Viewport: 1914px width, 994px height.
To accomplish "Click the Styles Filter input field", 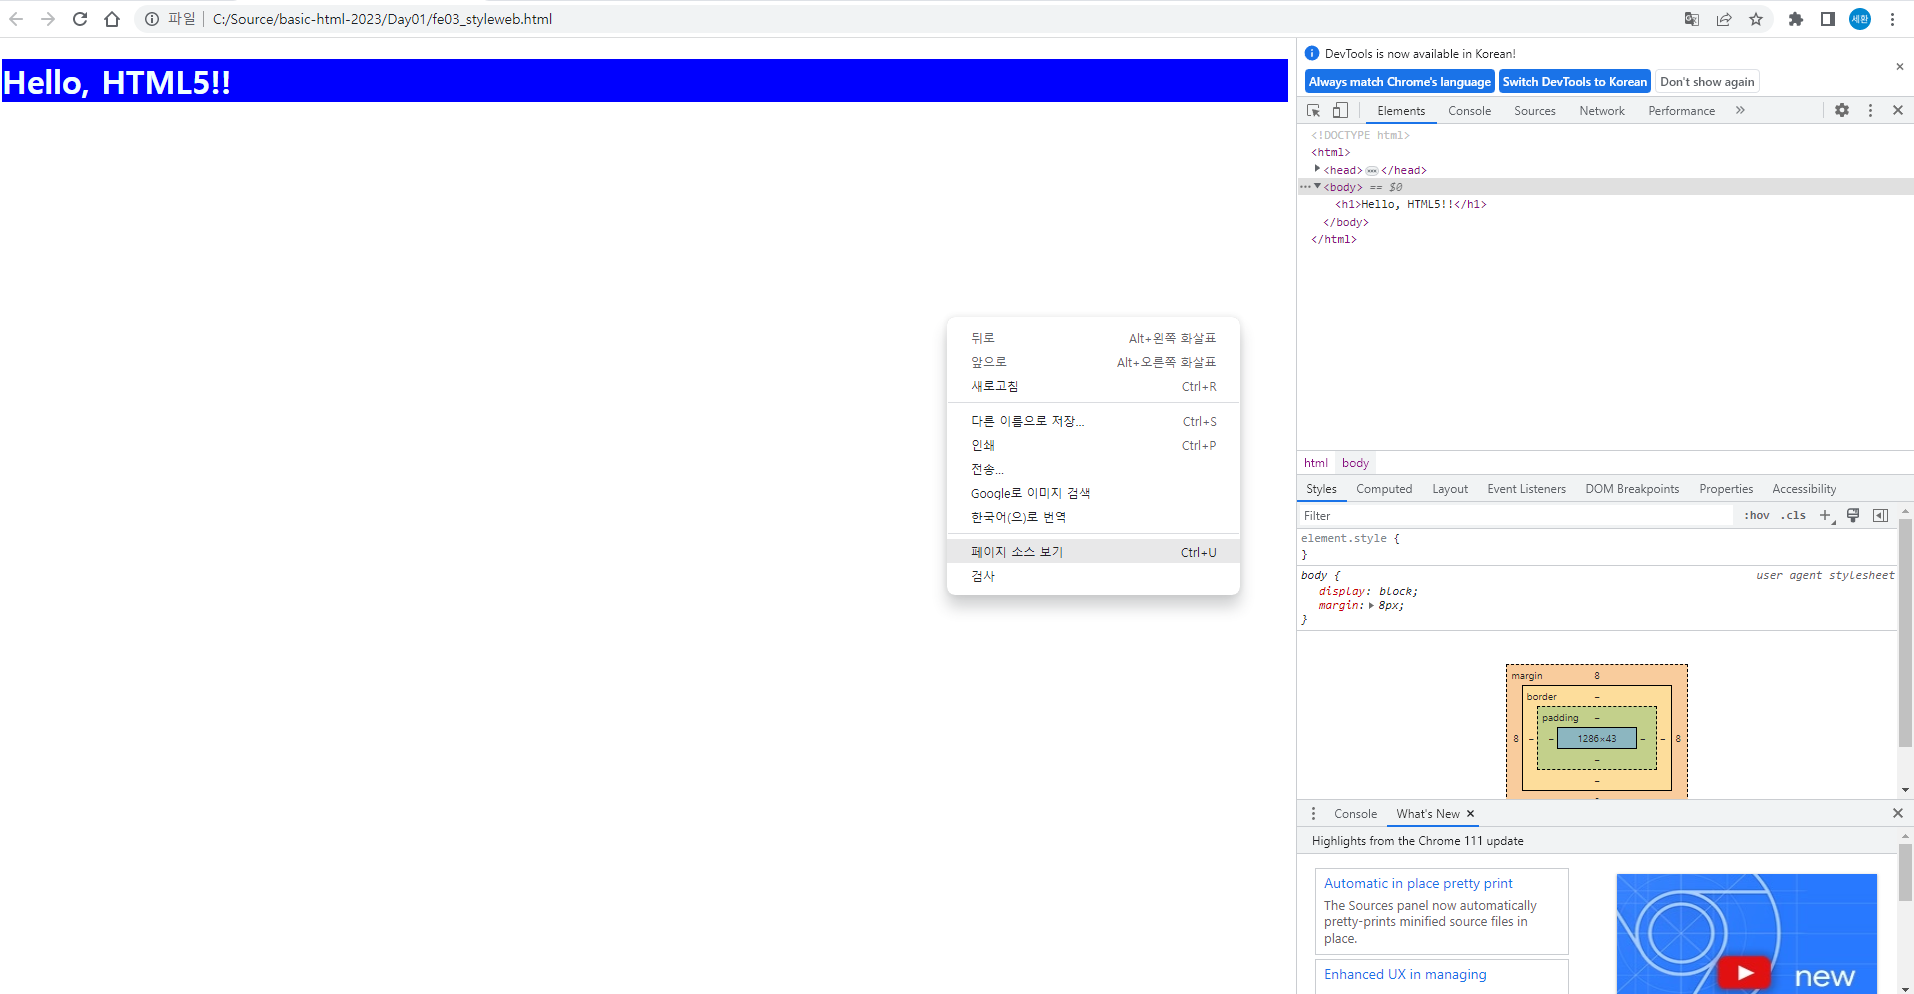I will tap(1515, 516).
